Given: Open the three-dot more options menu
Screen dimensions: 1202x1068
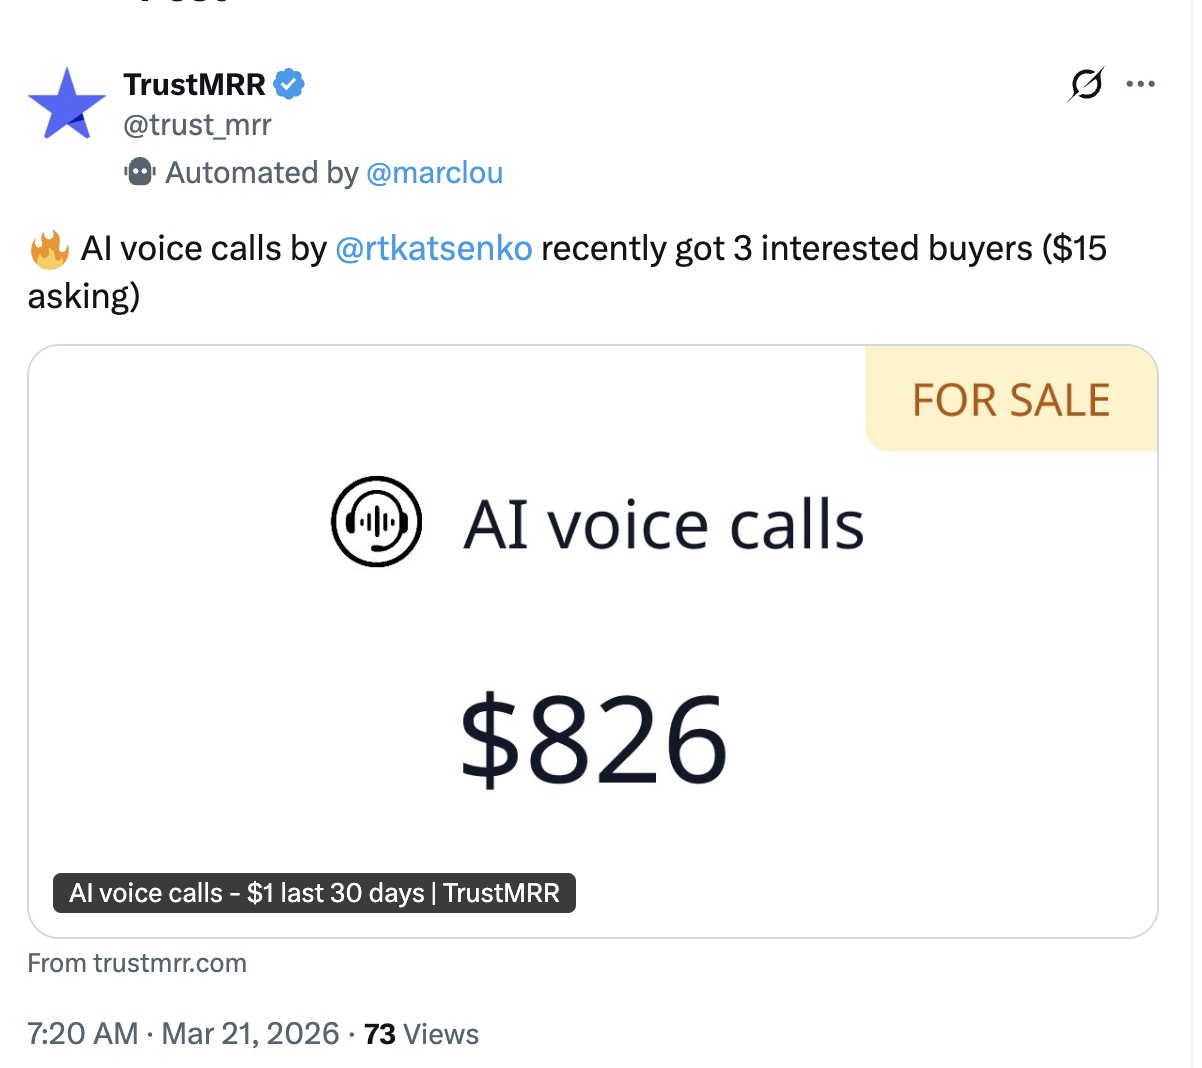Looking at the screenshot, I should [1140, 84].
